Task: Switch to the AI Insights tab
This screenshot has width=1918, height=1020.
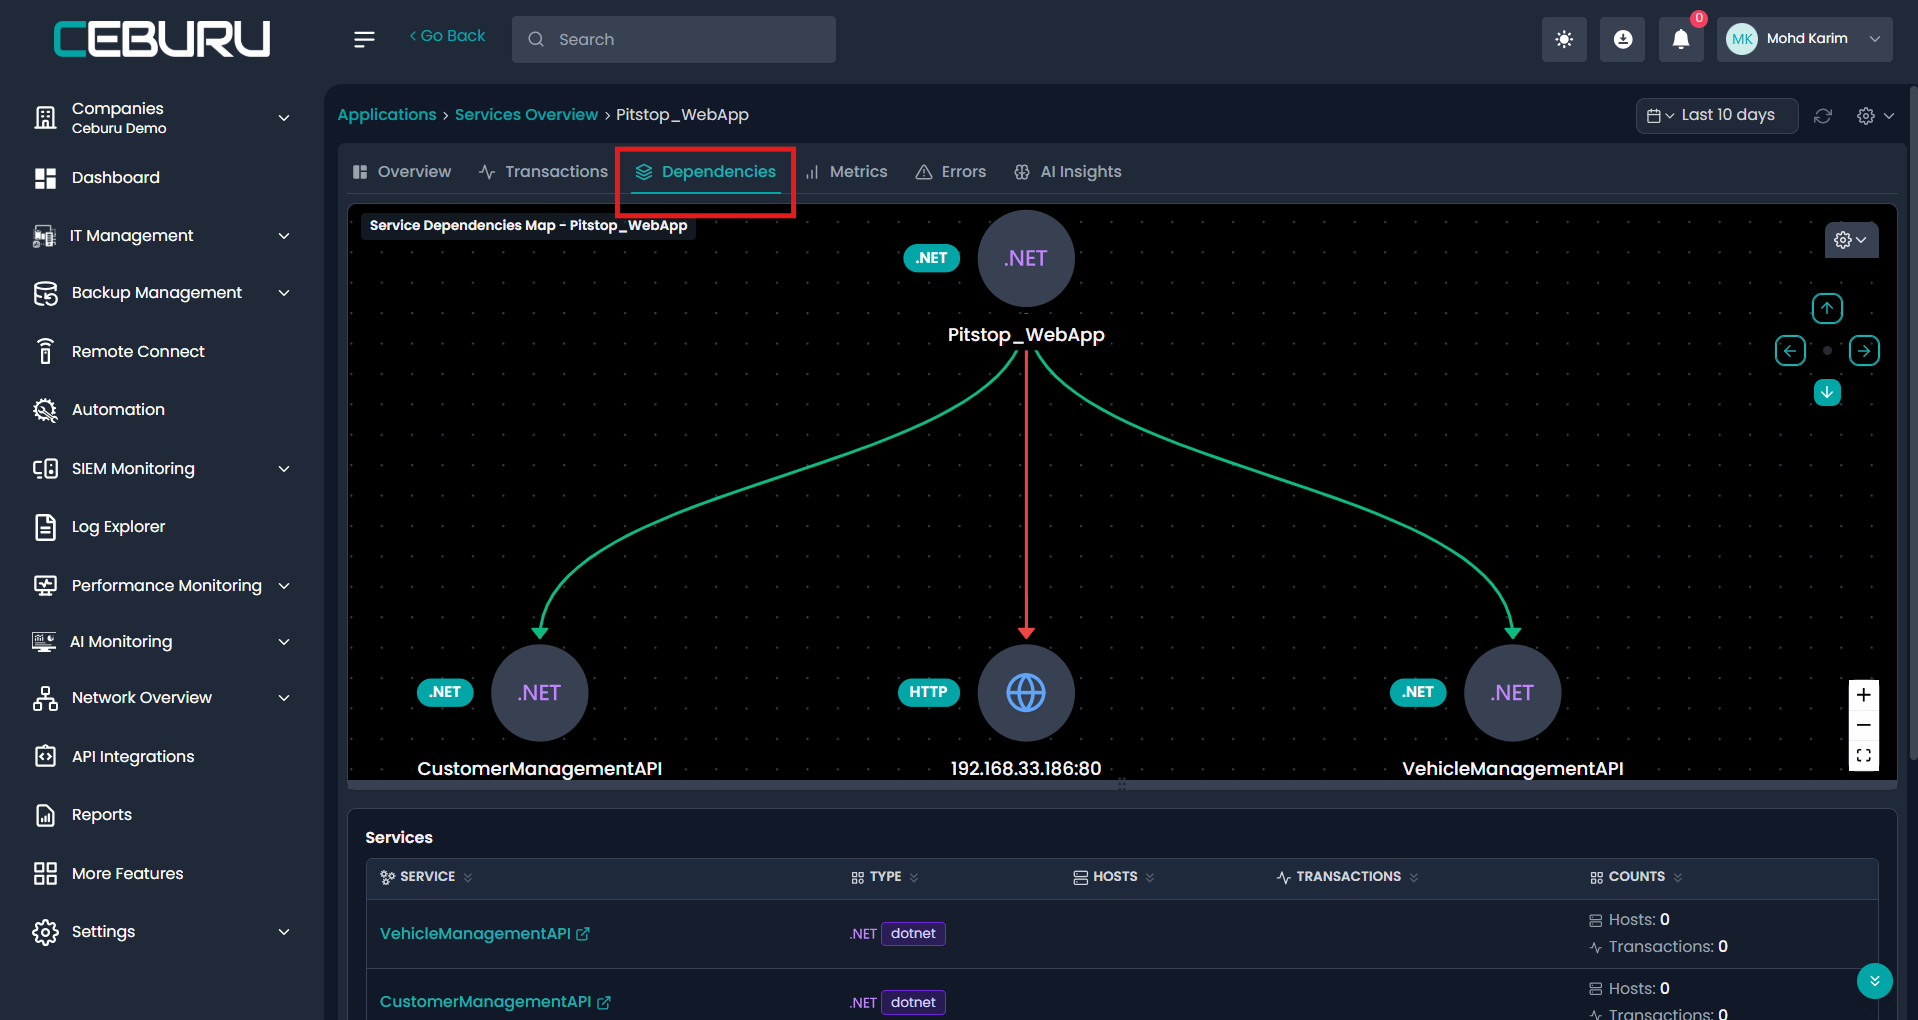Action: [x=1068, y=172]
